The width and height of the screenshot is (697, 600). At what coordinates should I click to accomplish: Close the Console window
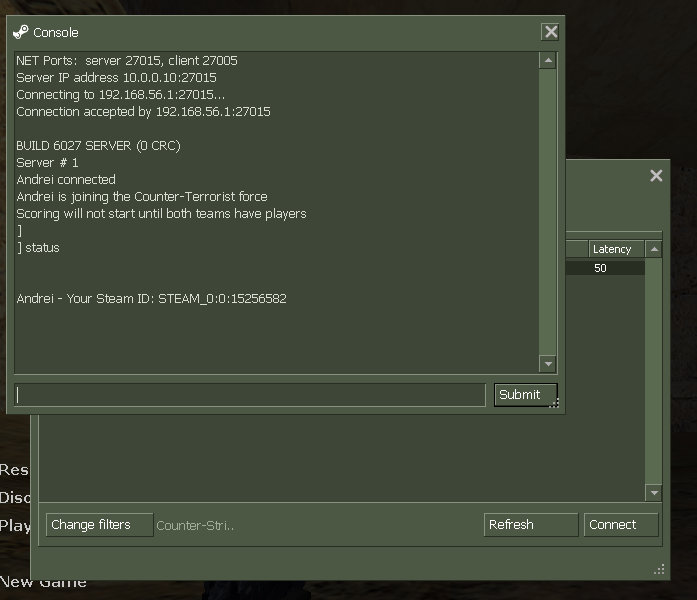point(550,32)
